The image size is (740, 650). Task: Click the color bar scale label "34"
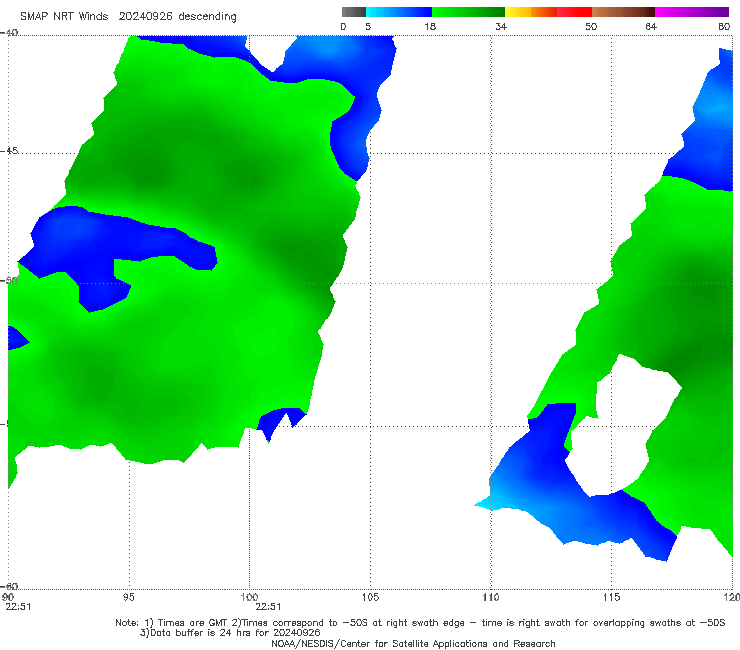tap(501, 26)
